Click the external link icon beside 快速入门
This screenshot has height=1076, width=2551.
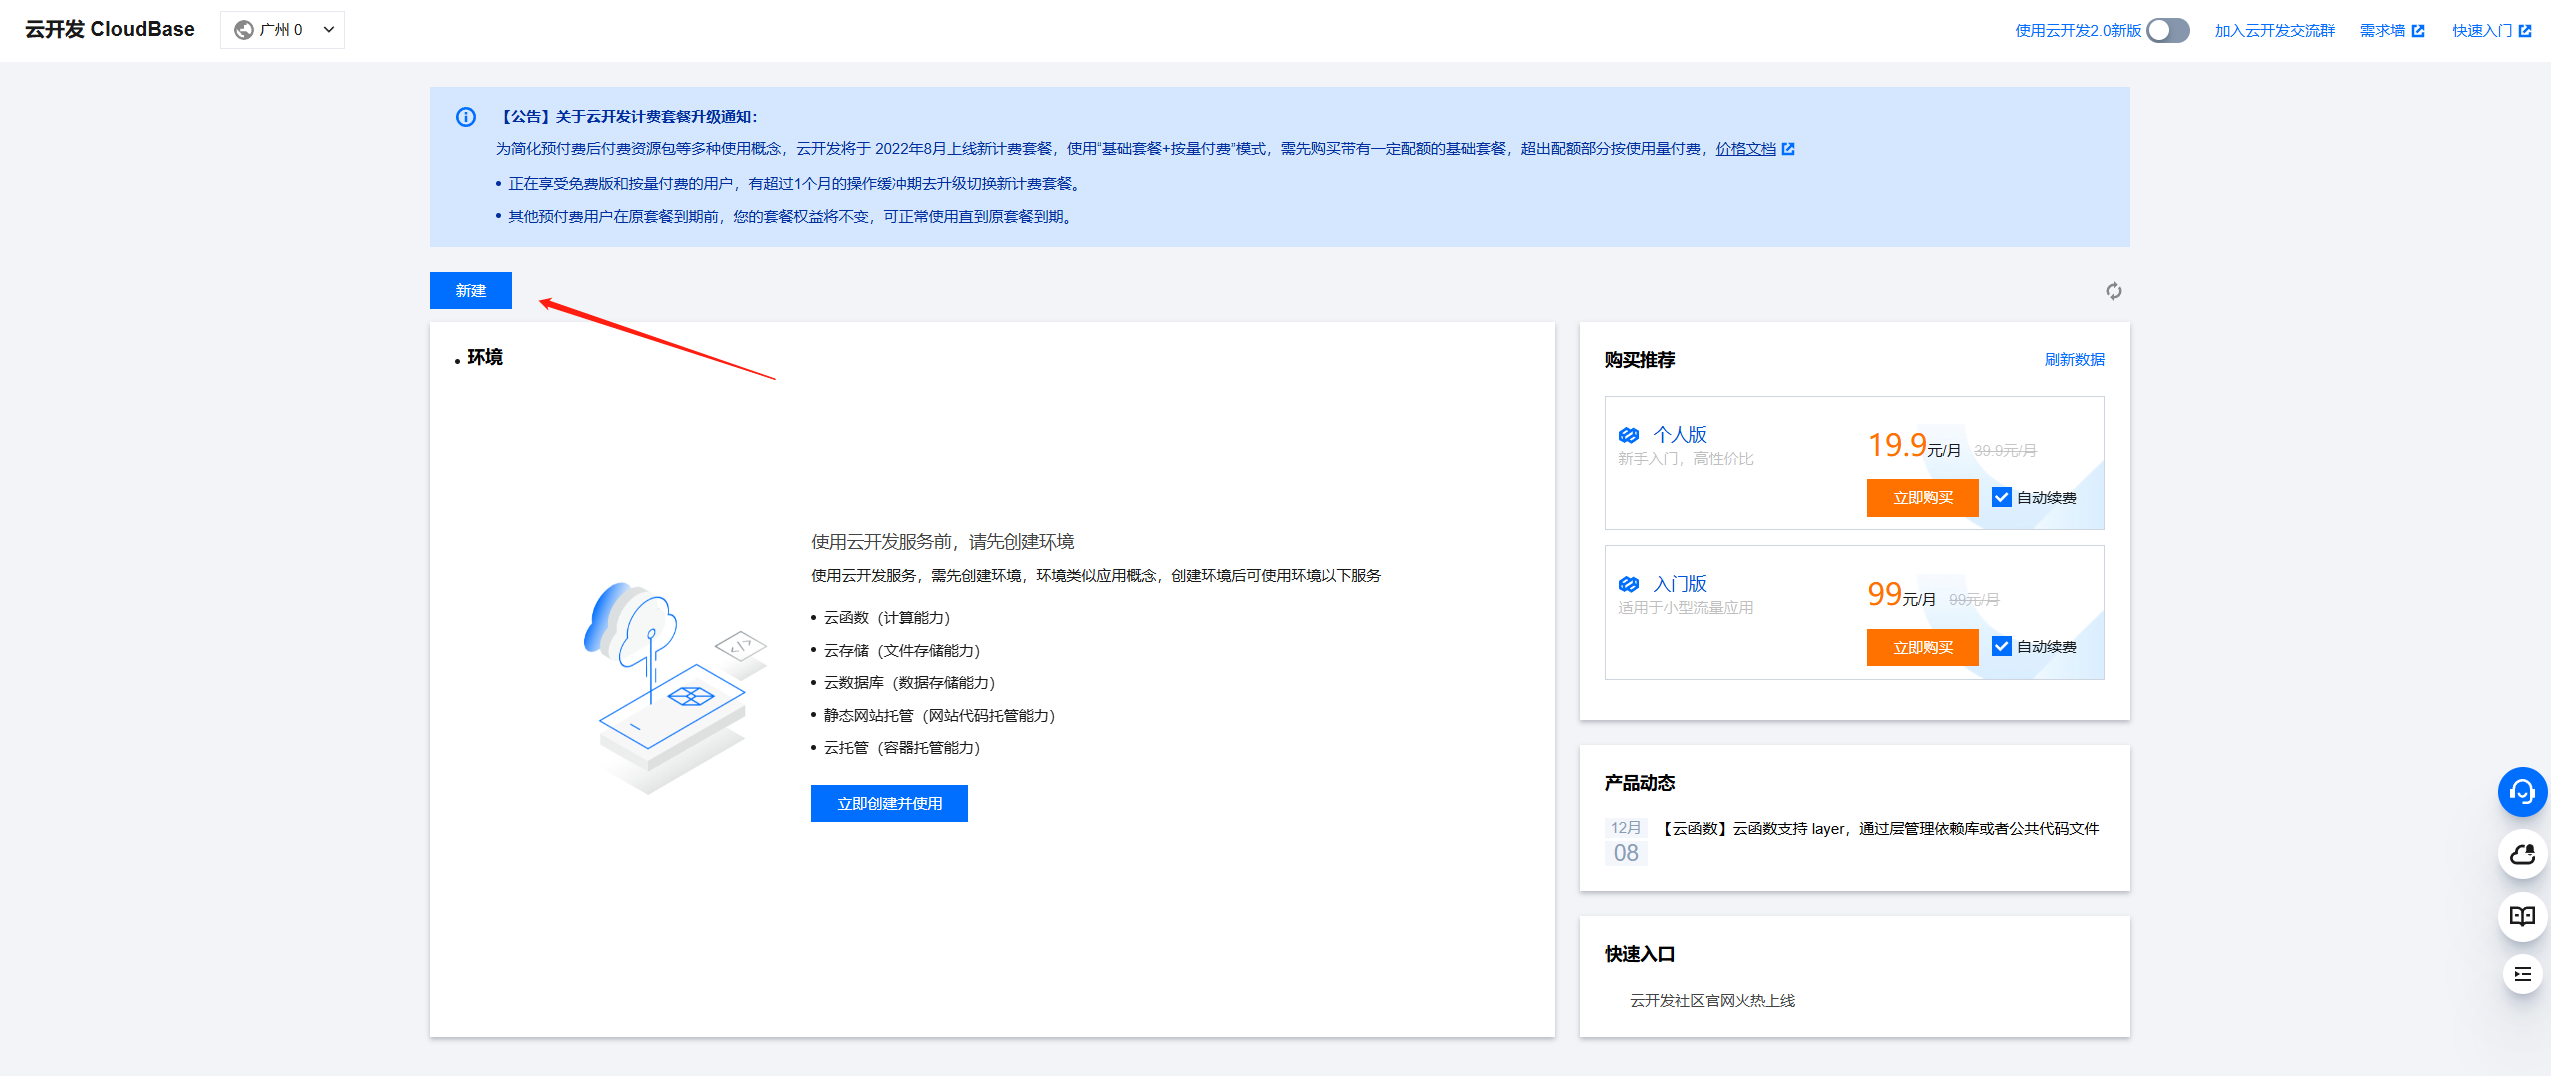(2525, 31)
